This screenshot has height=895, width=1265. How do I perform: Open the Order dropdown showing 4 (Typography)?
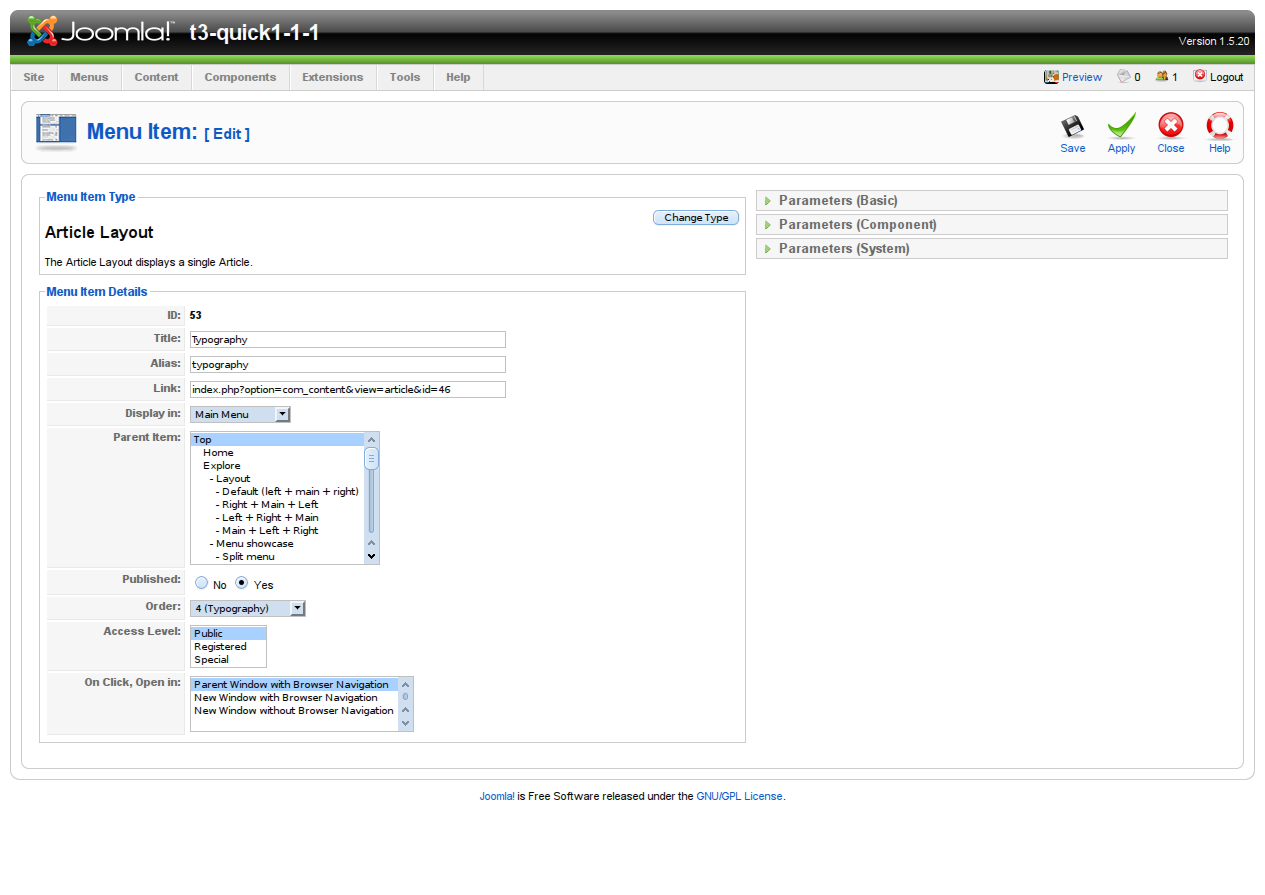[248, 608]
